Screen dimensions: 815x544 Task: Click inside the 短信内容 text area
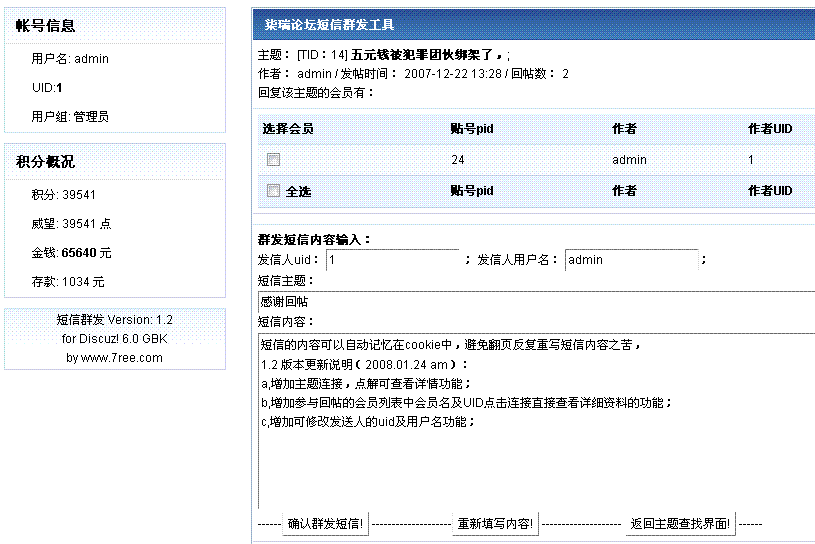[x=536, y=421]
